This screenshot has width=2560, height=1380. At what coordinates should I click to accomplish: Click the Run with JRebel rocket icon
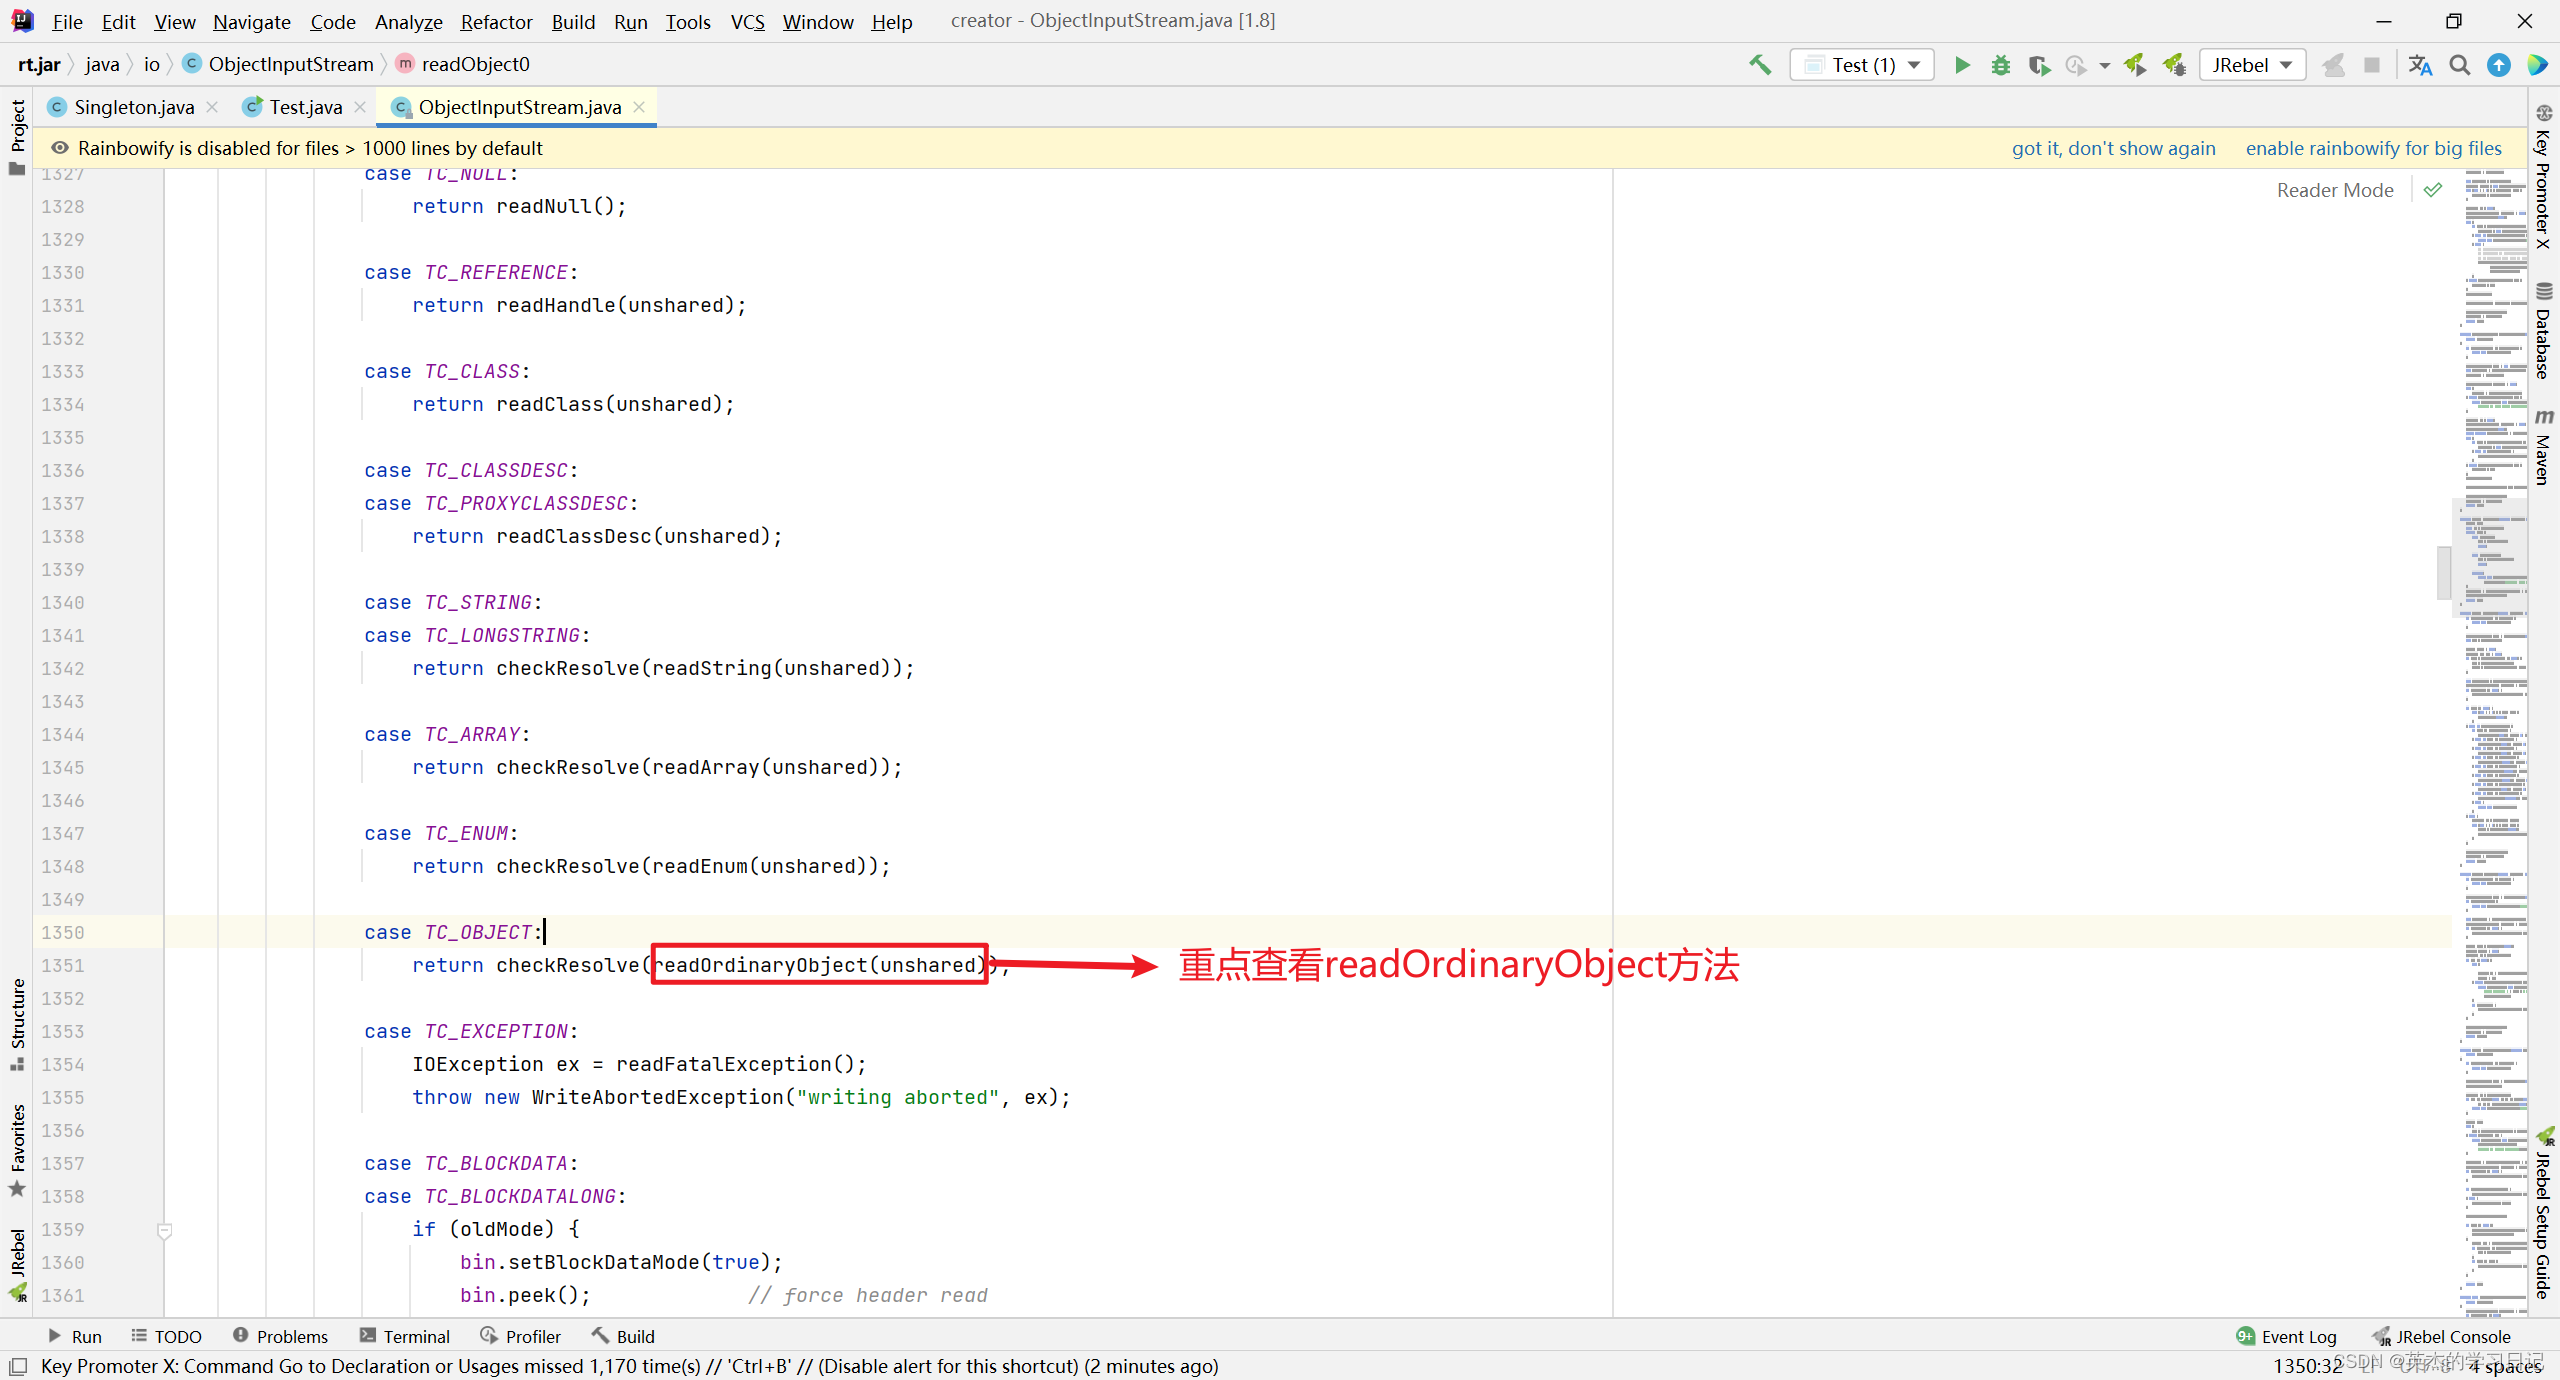tap(2135, 65)
